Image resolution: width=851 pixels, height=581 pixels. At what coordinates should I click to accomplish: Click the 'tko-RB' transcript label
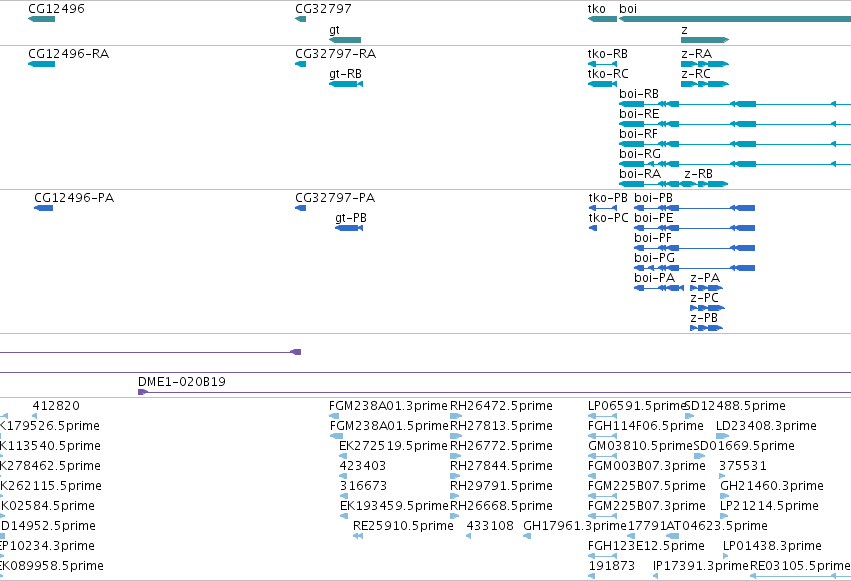click(608, 54)
